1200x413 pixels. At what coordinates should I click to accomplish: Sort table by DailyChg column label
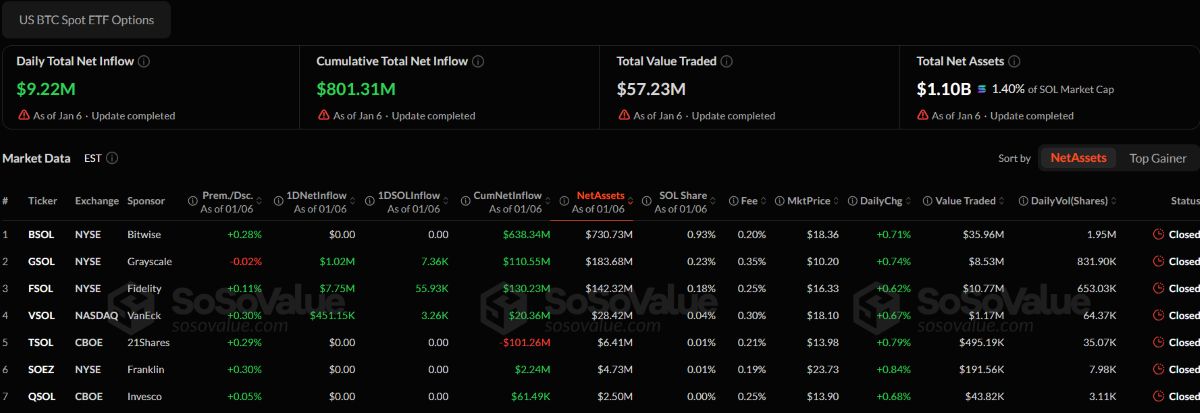click(882, 200)
